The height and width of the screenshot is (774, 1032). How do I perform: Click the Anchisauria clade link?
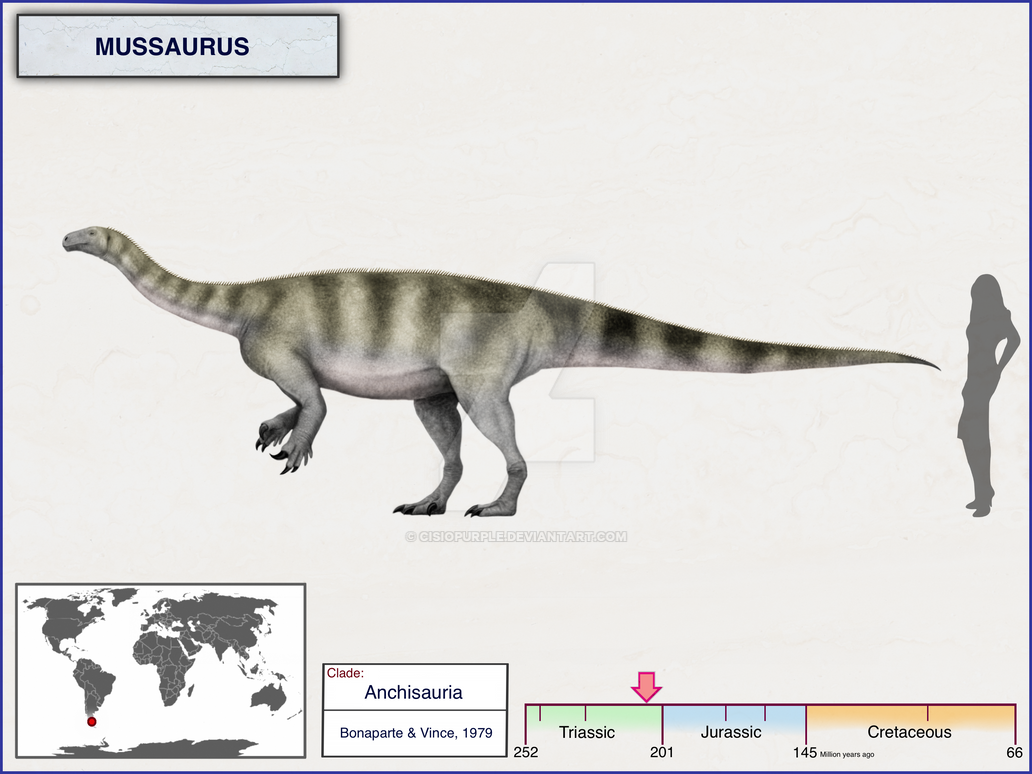click(414, 692)
